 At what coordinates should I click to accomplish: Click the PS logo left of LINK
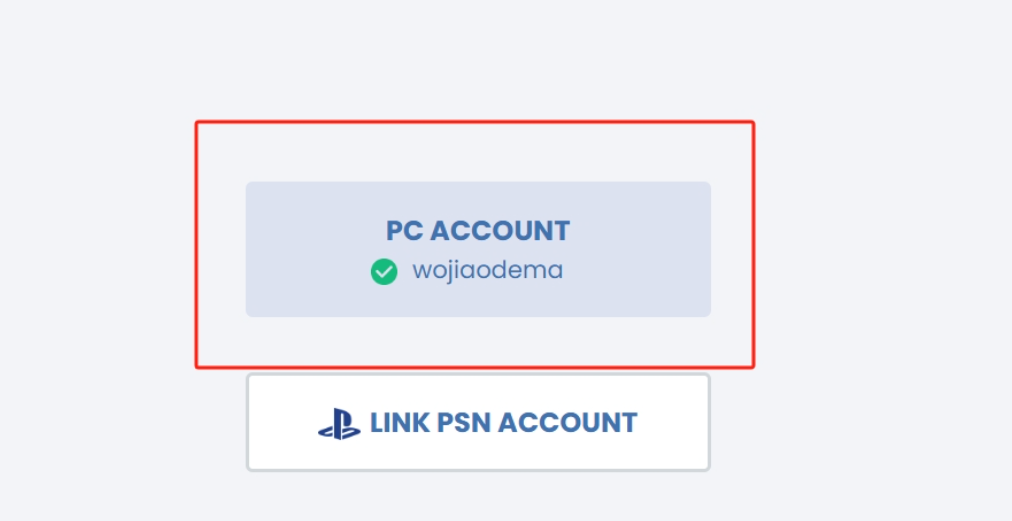click(339, 424)
